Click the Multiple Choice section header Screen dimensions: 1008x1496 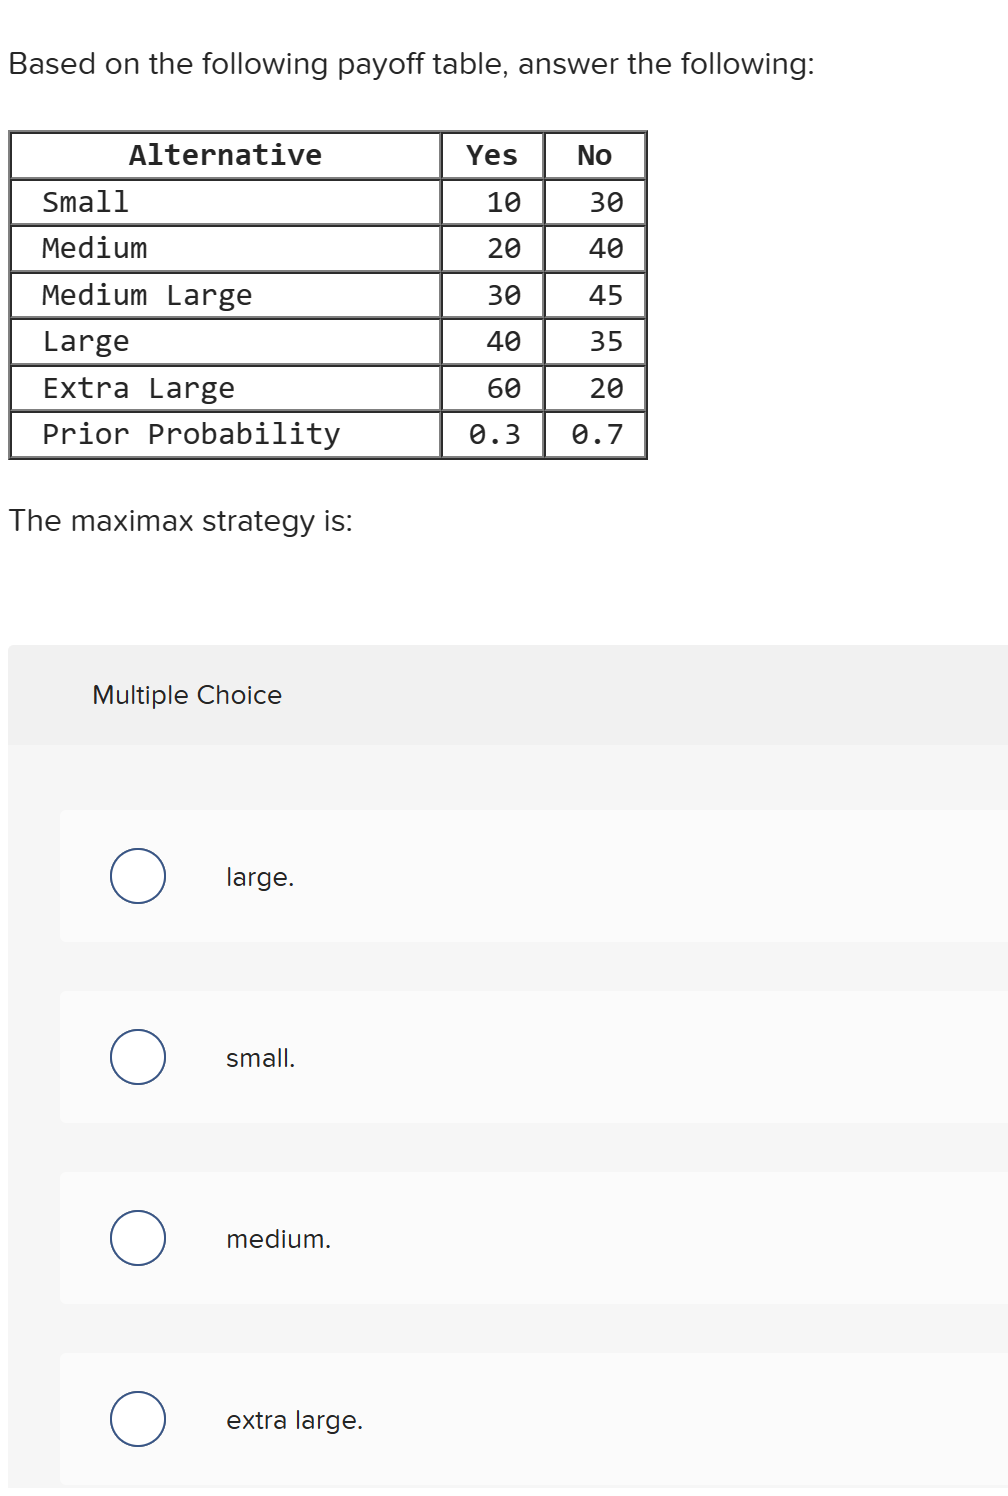[185, 694]
